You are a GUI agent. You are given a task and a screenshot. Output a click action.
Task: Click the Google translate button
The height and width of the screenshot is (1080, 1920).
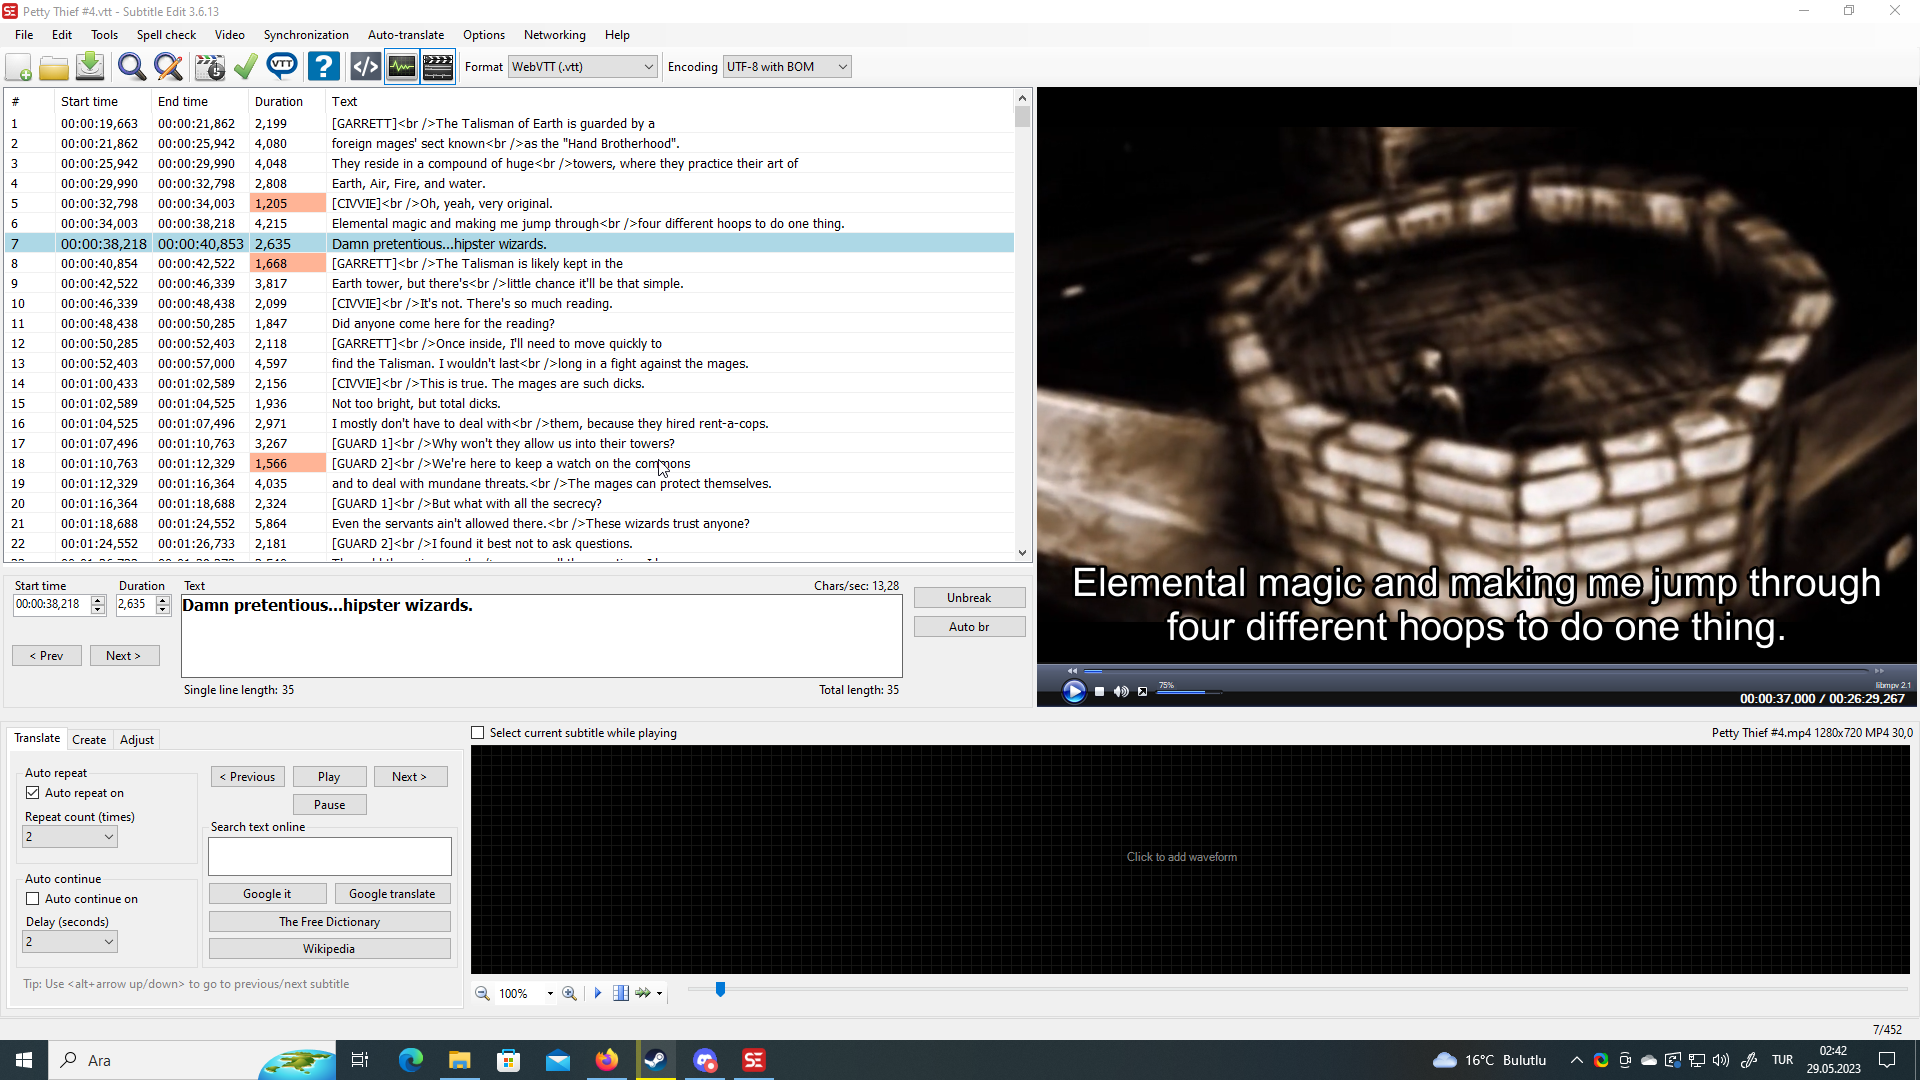(x=392, y=893)
